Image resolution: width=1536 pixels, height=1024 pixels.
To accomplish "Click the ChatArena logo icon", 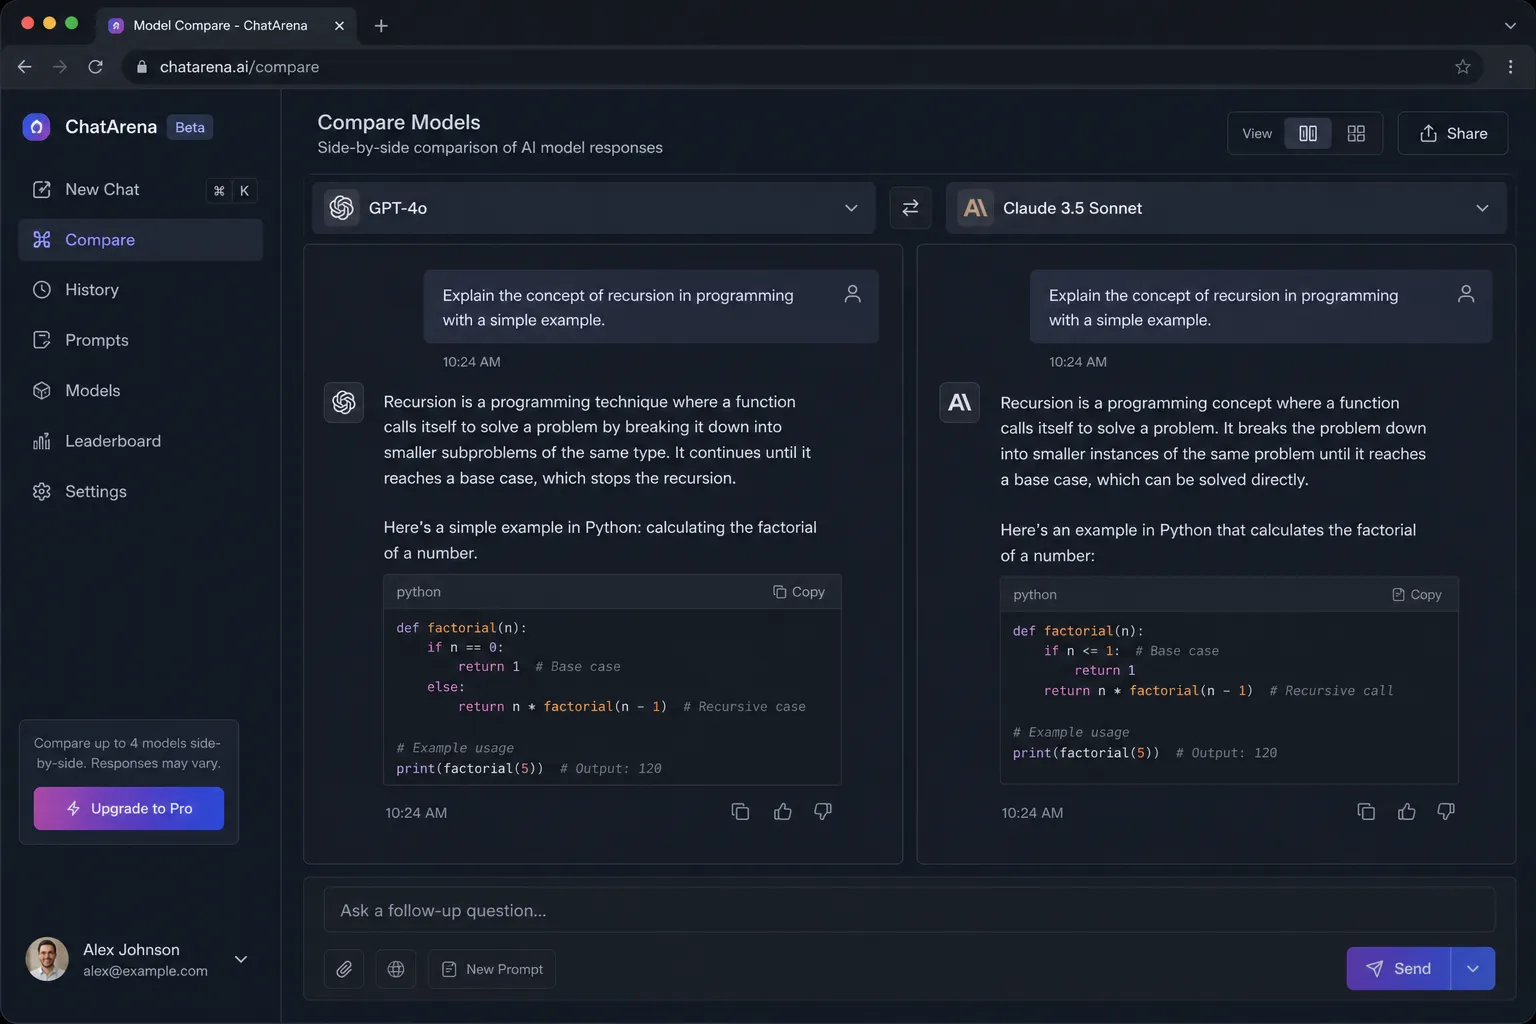I will point(36,127).
